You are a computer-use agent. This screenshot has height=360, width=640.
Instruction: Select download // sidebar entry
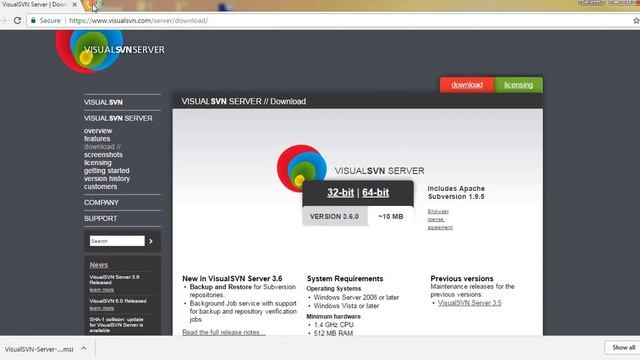pyautogui.click(x=102, y=147)
